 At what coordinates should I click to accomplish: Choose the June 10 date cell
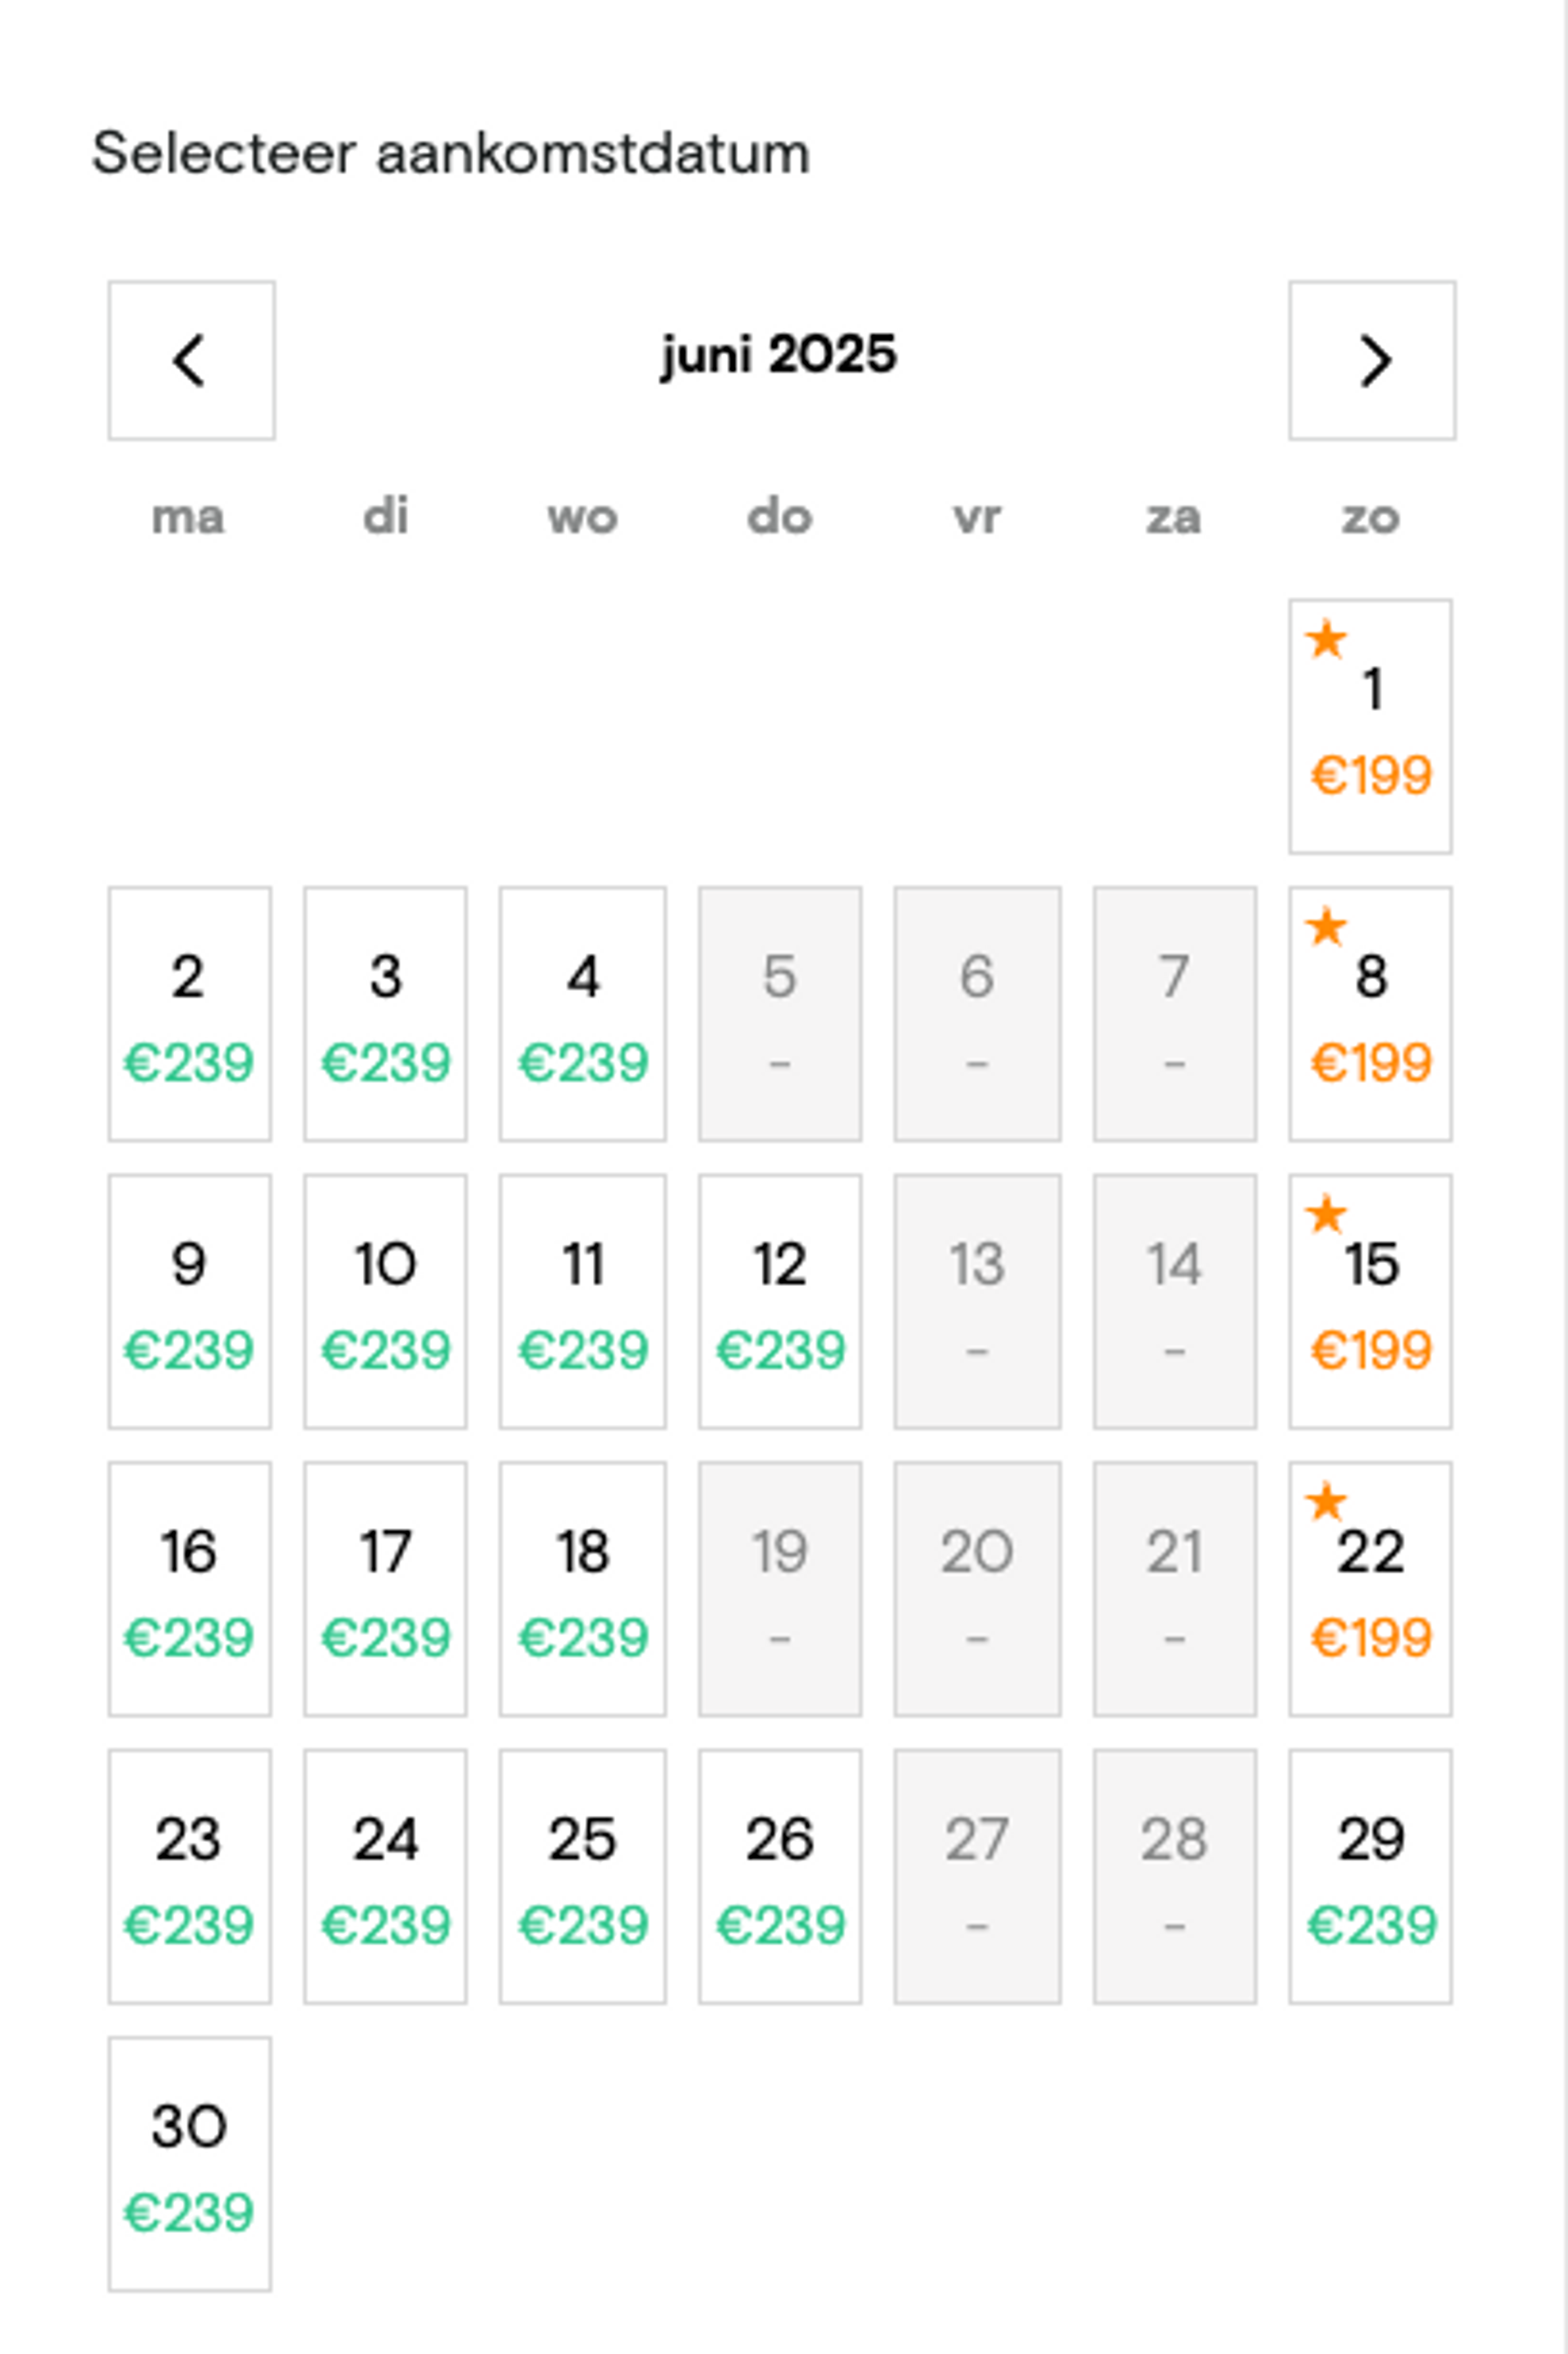click(385, 1301)
